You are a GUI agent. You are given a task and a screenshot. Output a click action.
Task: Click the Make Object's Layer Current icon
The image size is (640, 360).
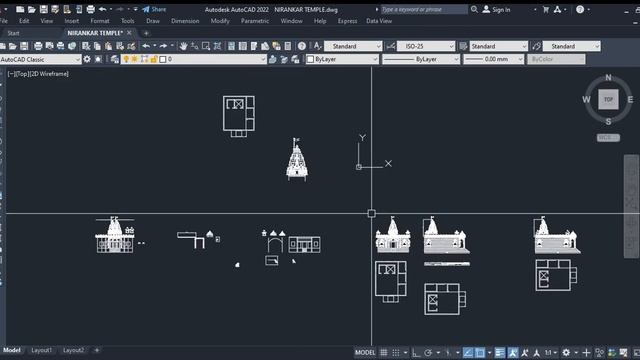(x=273, y=59)
